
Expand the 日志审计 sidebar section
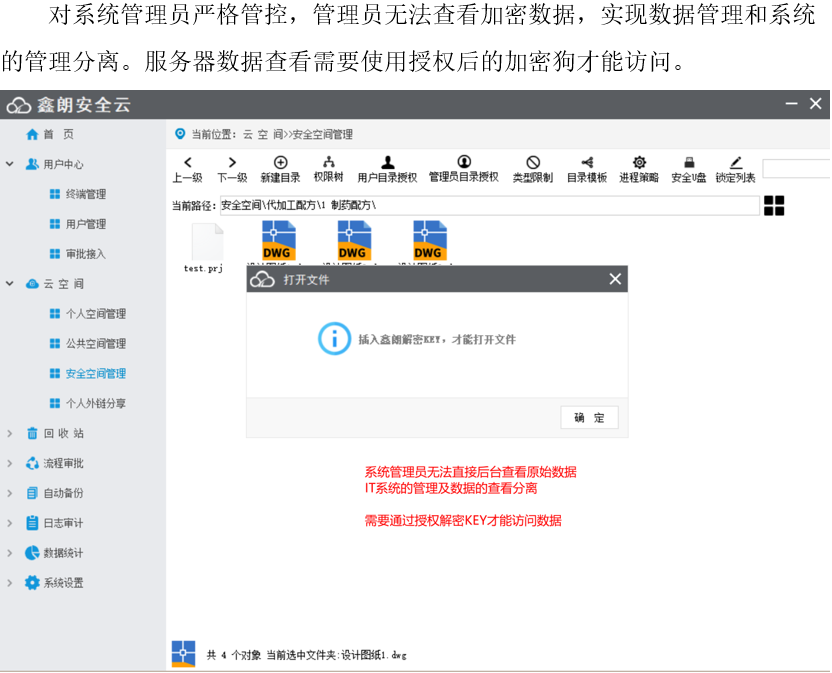point(10,523)
